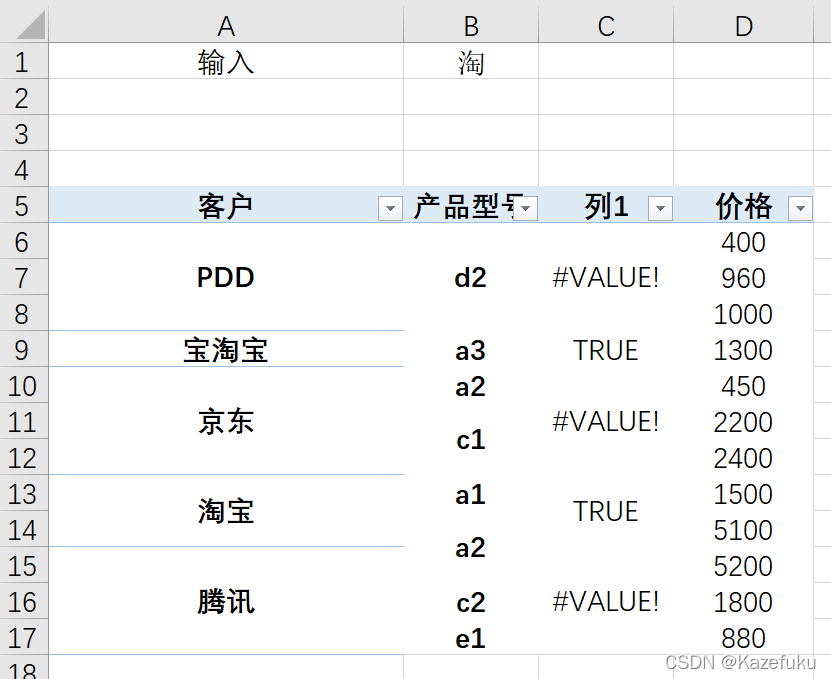
Task: Click price cell 1800
Action: [744, 602]
